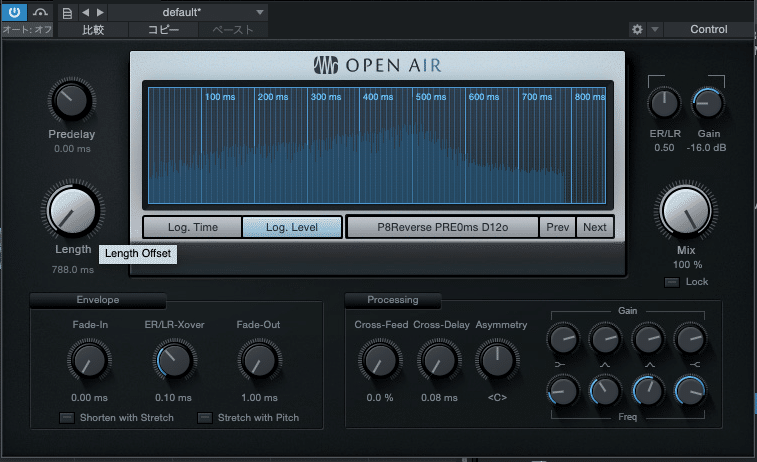
Task: Click Prev impulse response button
Action: [558, 227]
